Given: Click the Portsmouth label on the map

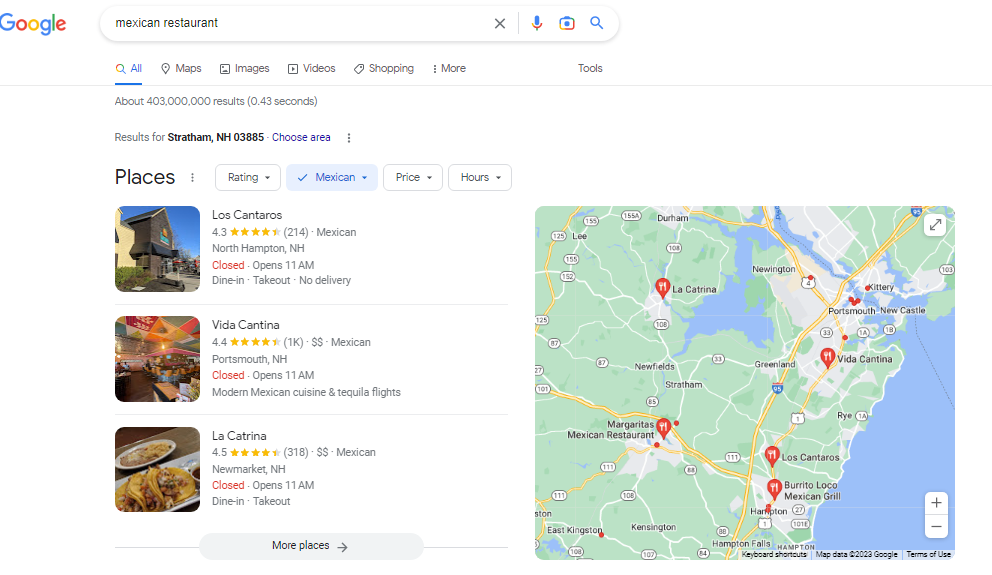Looking at the screenshot, I should 852,311.
